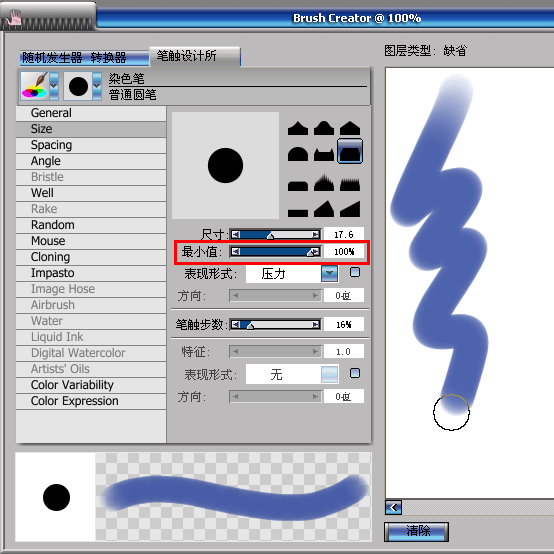Click the 清除 clear button
554x554 pixels.
(x=417, y=531)
